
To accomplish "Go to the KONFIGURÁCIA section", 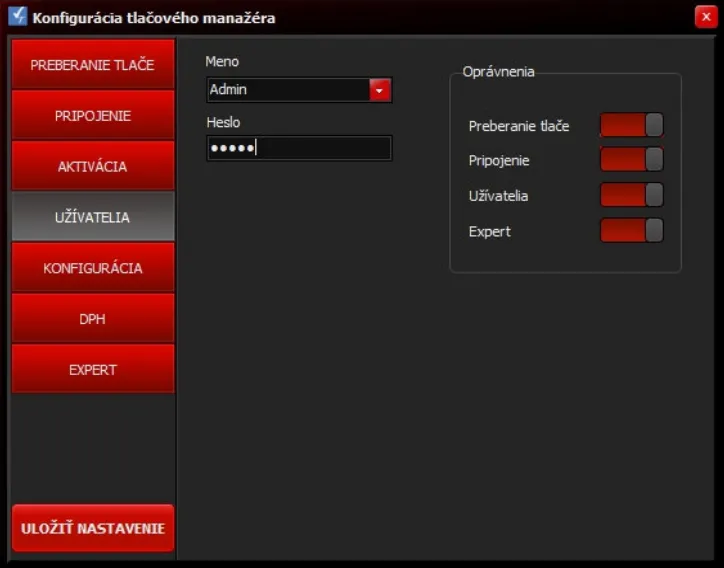I will [x=93, y=267].
